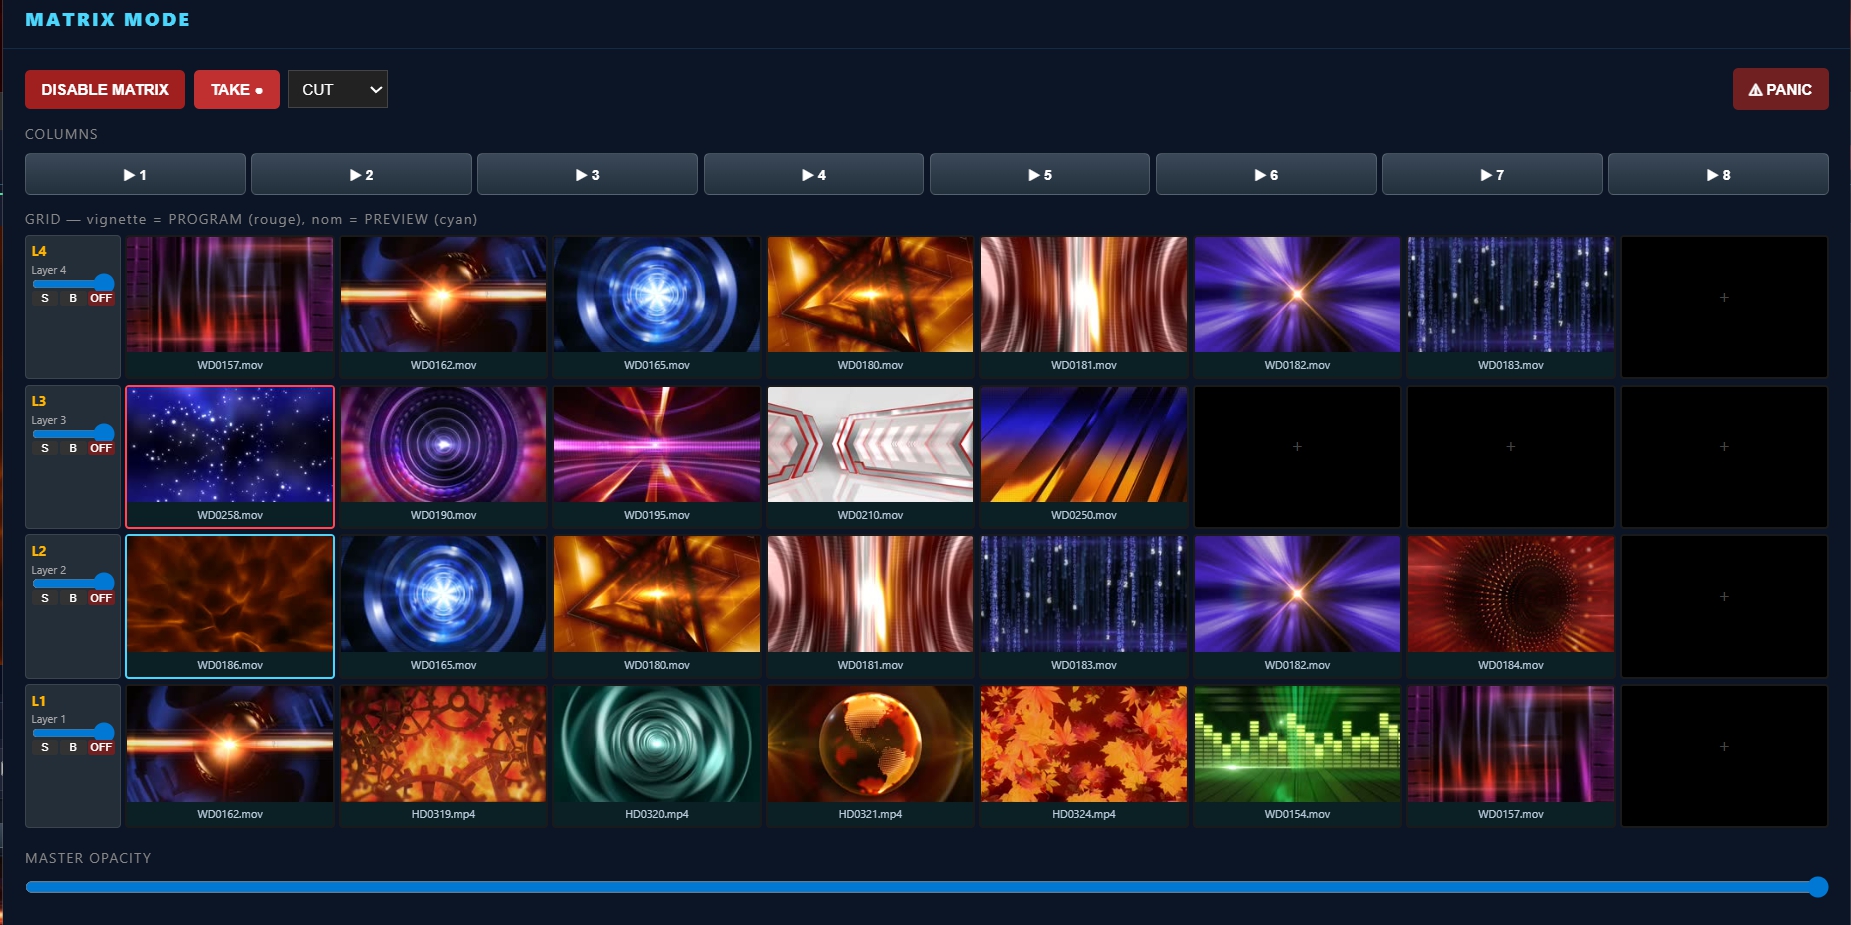Select WD0181.mov clip in Layer 2
The width and height of the screenshot is (1851, 925).
click(870, 606)
